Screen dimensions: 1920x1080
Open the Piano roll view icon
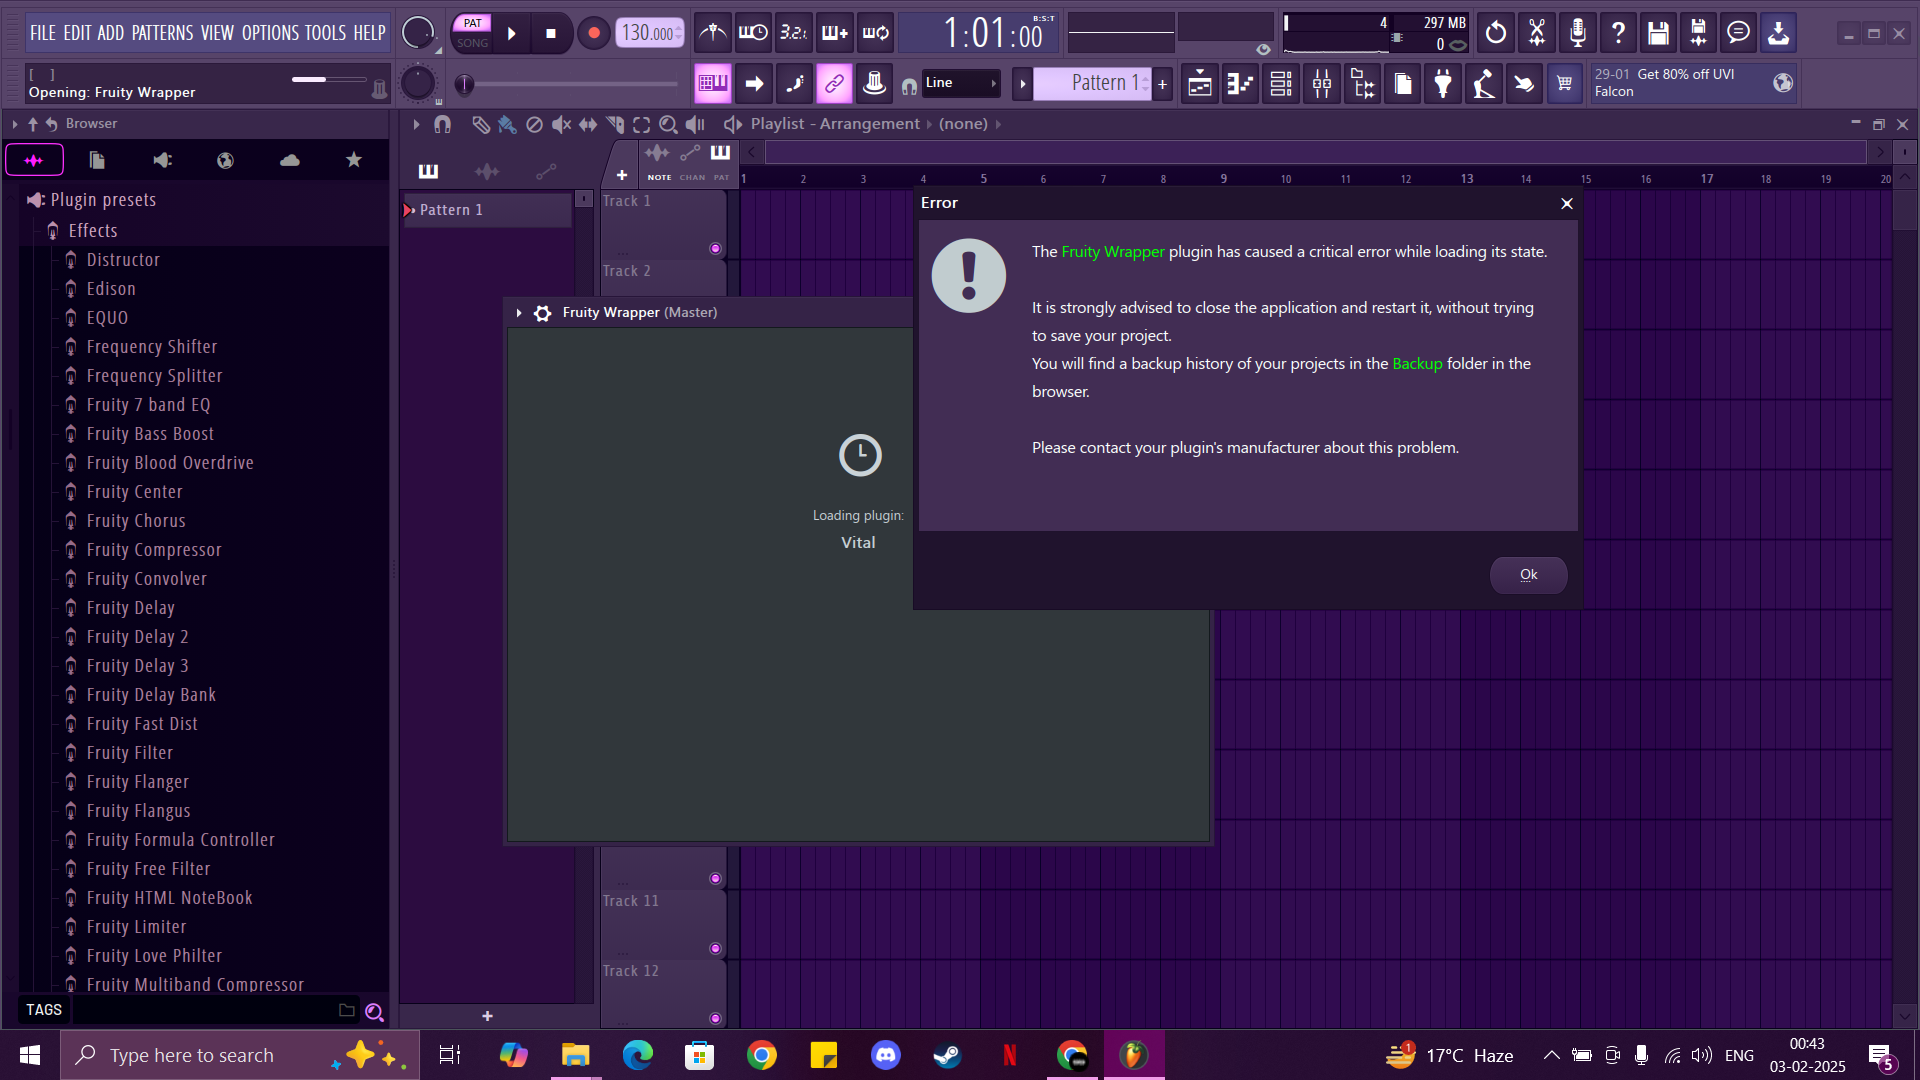pos(1239,83)
